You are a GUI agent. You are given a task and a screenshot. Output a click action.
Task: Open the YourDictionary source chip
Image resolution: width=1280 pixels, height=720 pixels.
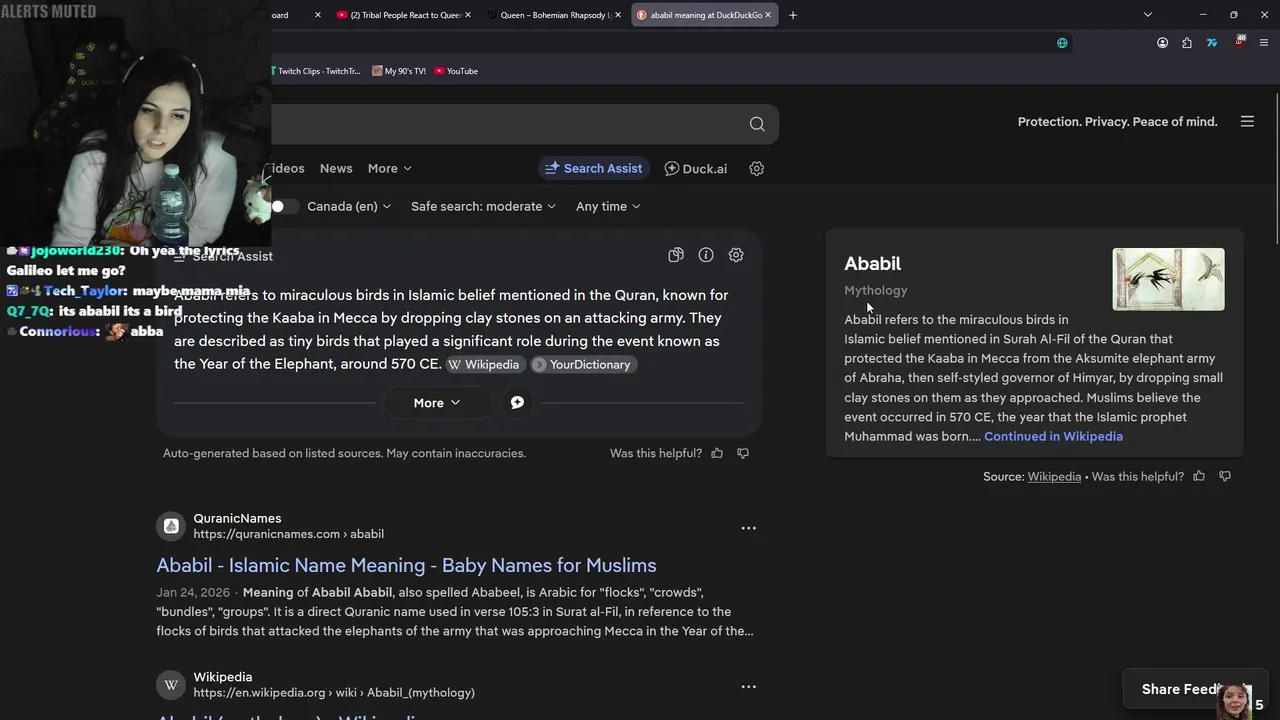click(582, 364)
